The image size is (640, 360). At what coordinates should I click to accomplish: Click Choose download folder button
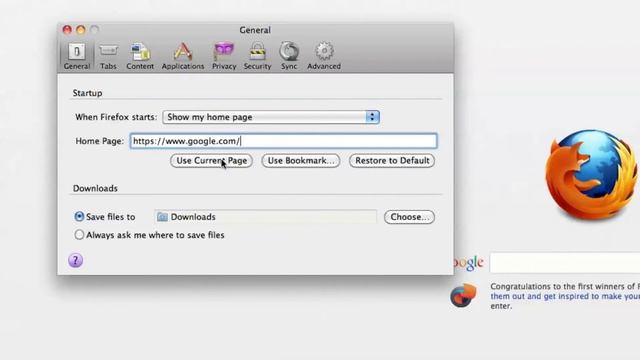(409, 217)
